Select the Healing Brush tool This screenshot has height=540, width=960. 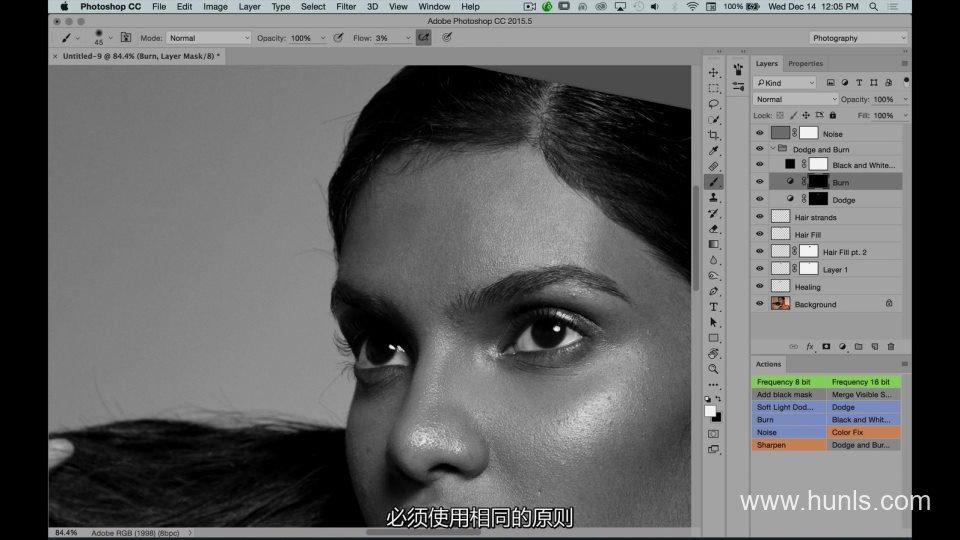pos(713,167)
